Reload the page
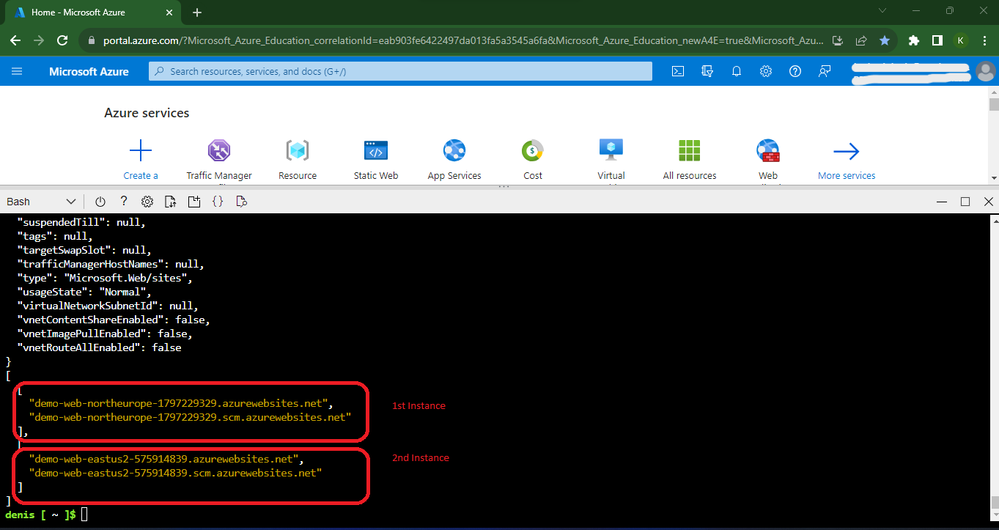Image resolution: width=999 pixels, height=530 pixels. 62,40
